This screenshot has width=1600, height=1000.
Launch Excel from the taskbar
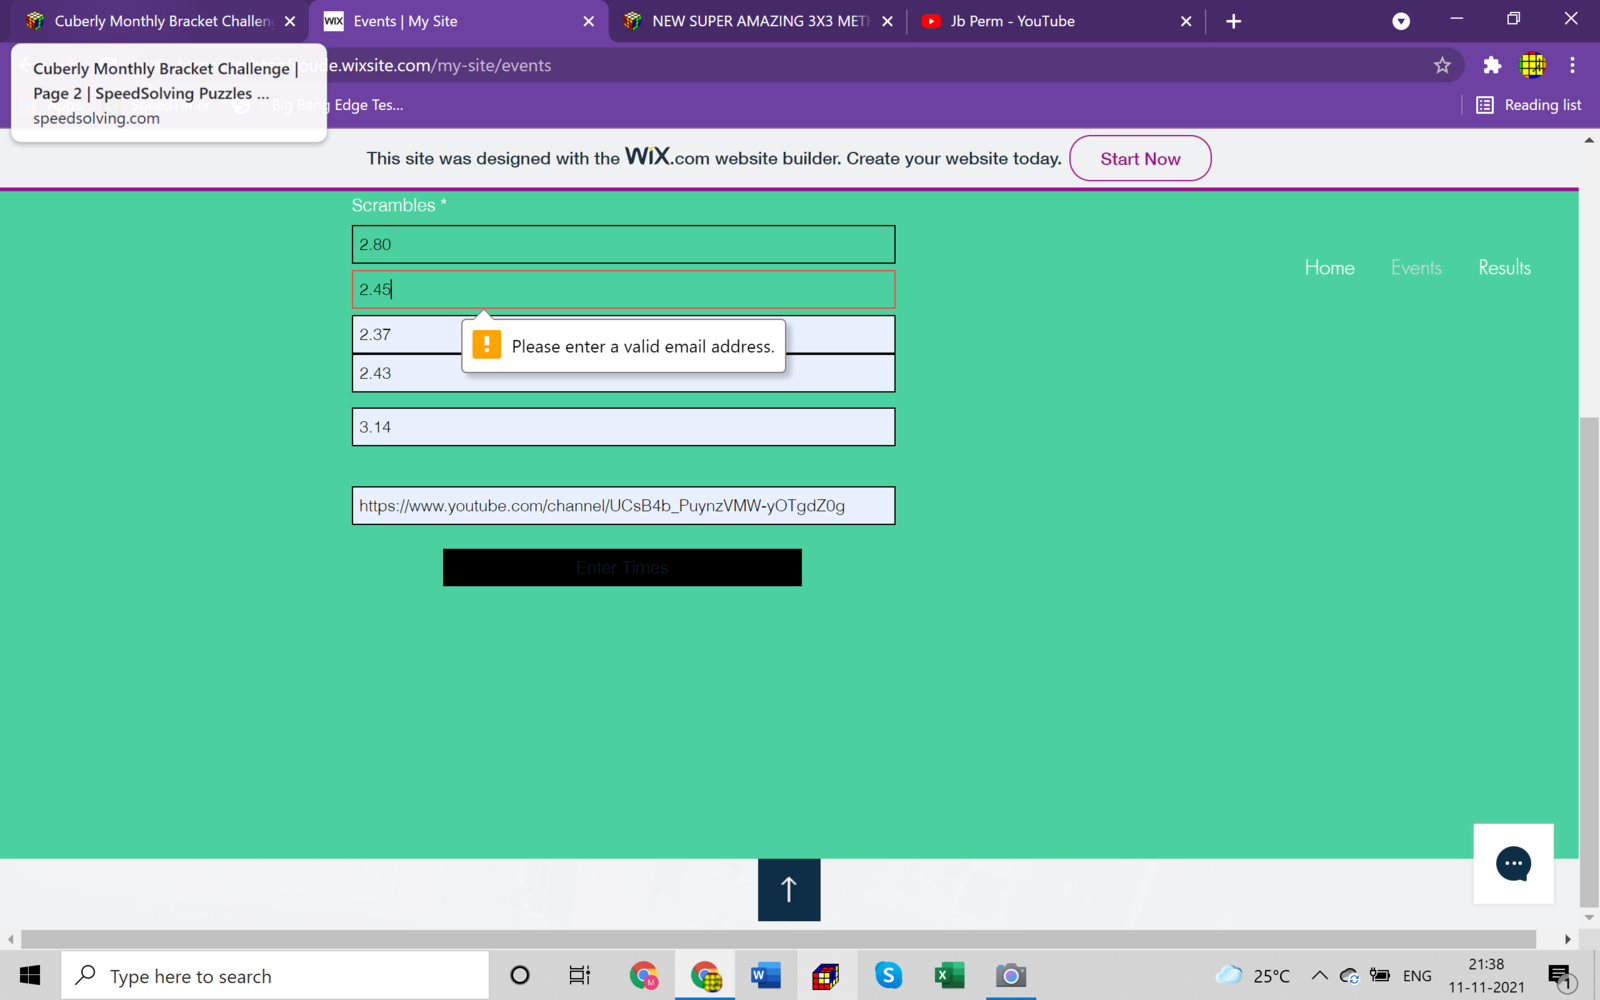(x=949, y=975)
